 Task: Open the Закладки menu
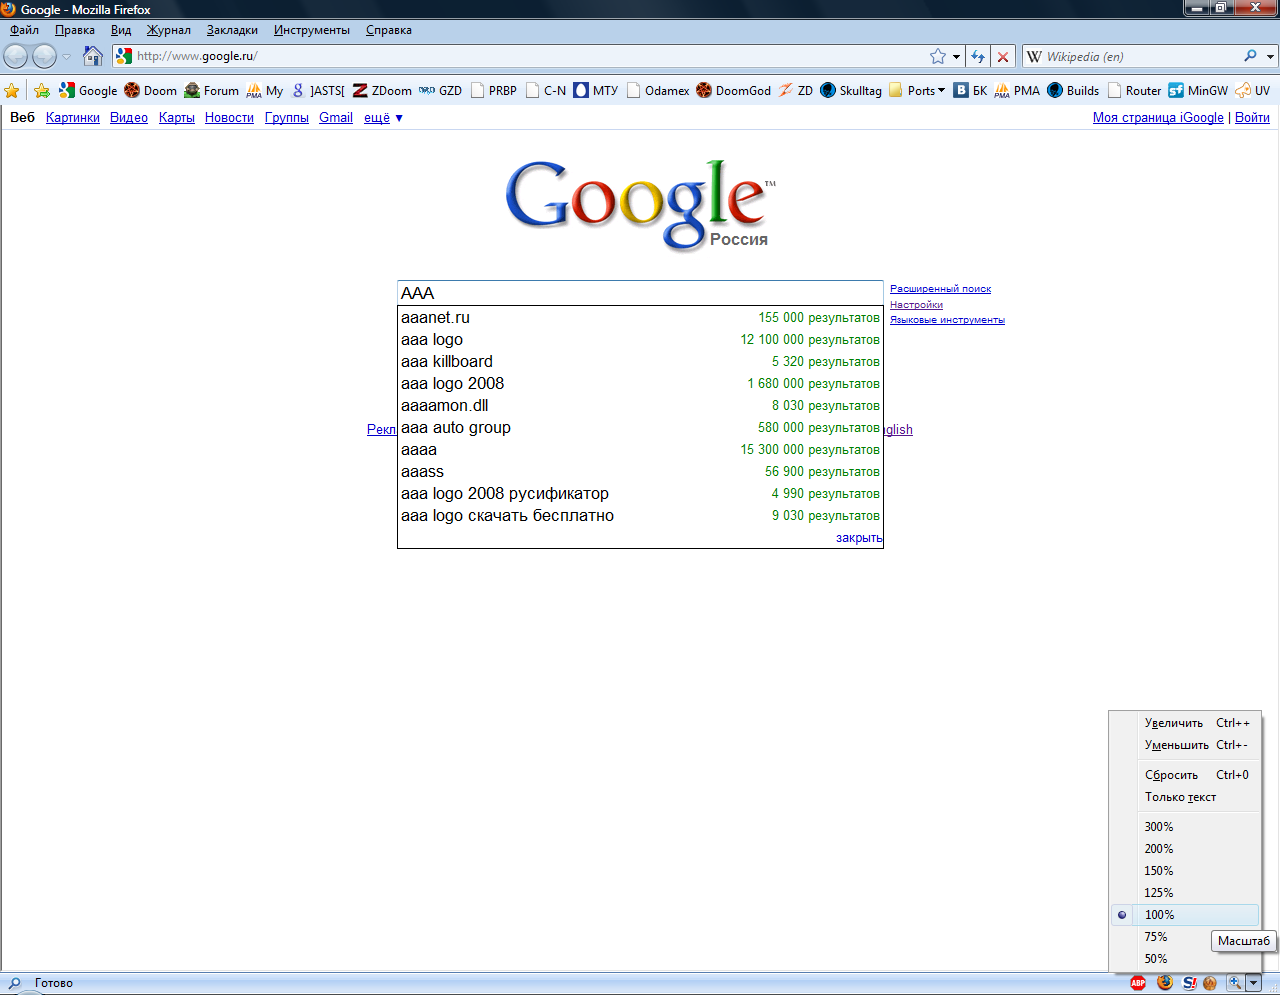(x=232, y=30)
